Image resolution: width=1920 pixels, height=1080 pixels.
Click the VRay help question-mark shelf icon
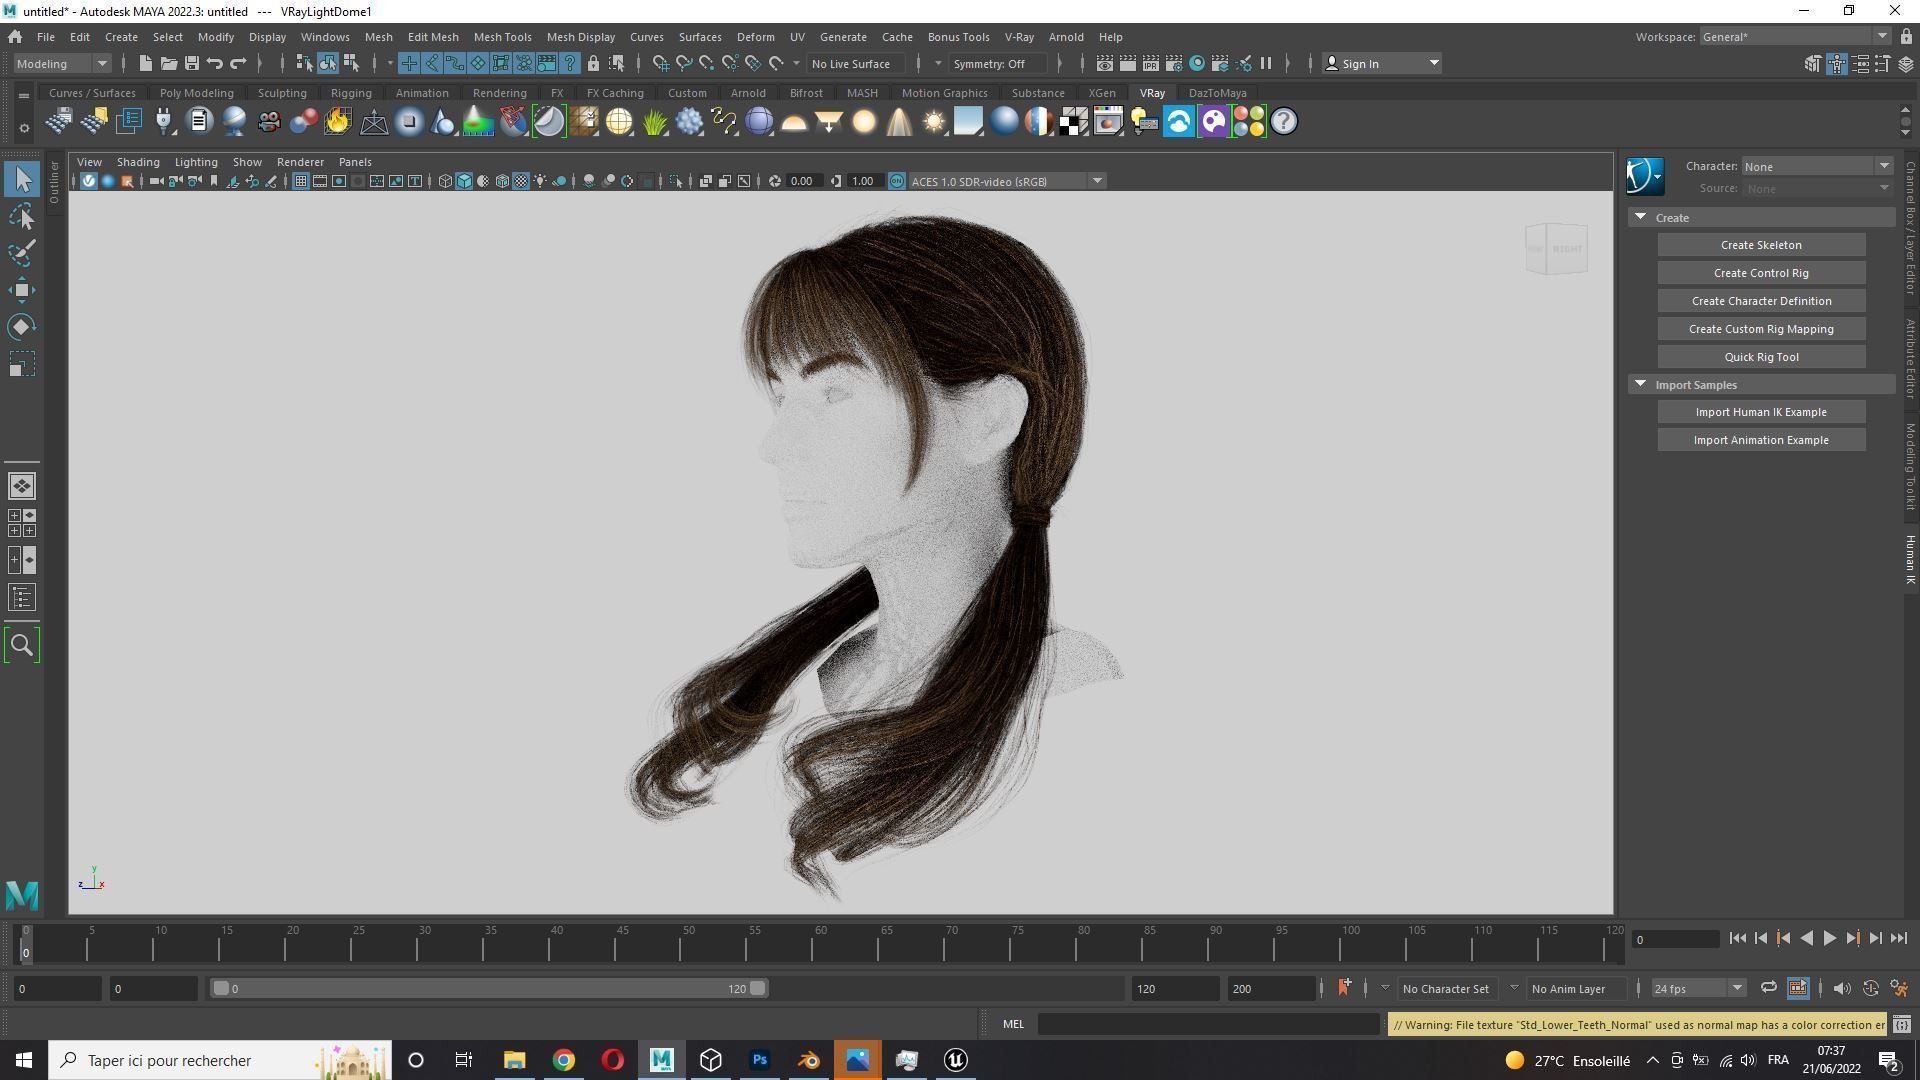point(1284,122)
